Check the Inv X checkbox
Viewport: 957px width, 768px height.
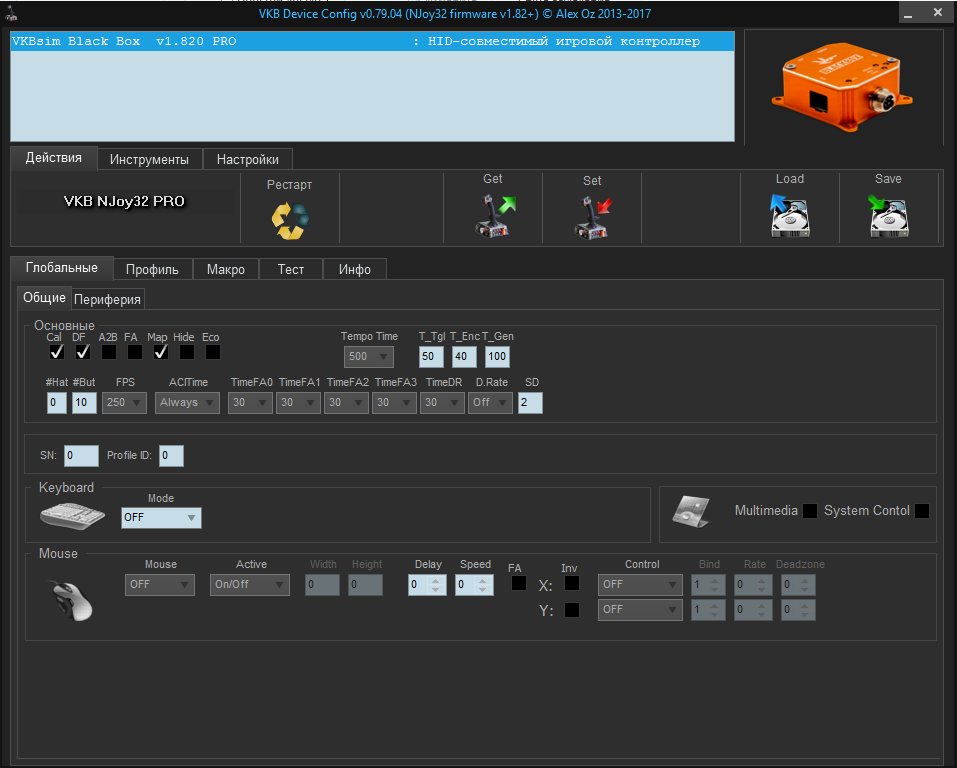[x=572, y=584]
